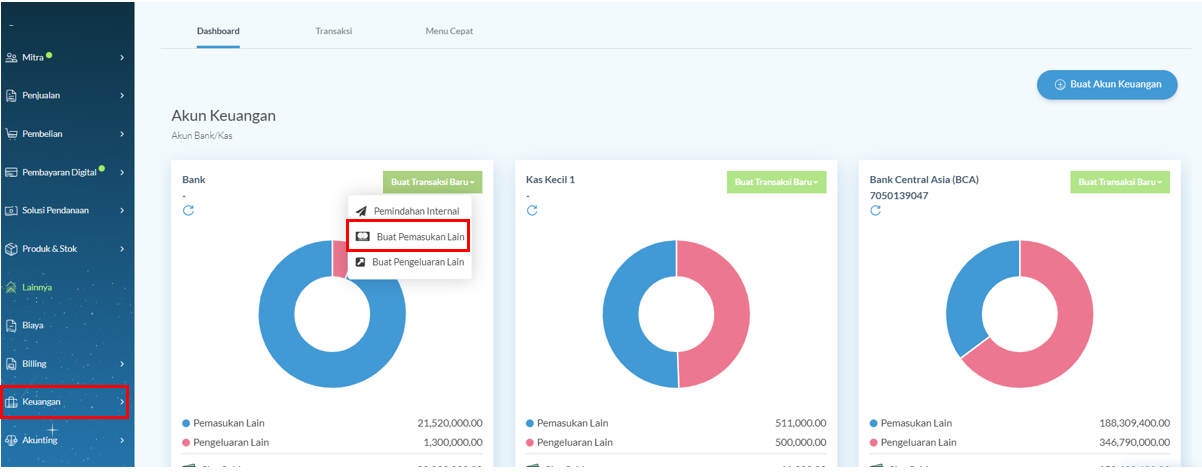Click the Bank donut chart
1202x473 pixels.
(x=332, y=314)
